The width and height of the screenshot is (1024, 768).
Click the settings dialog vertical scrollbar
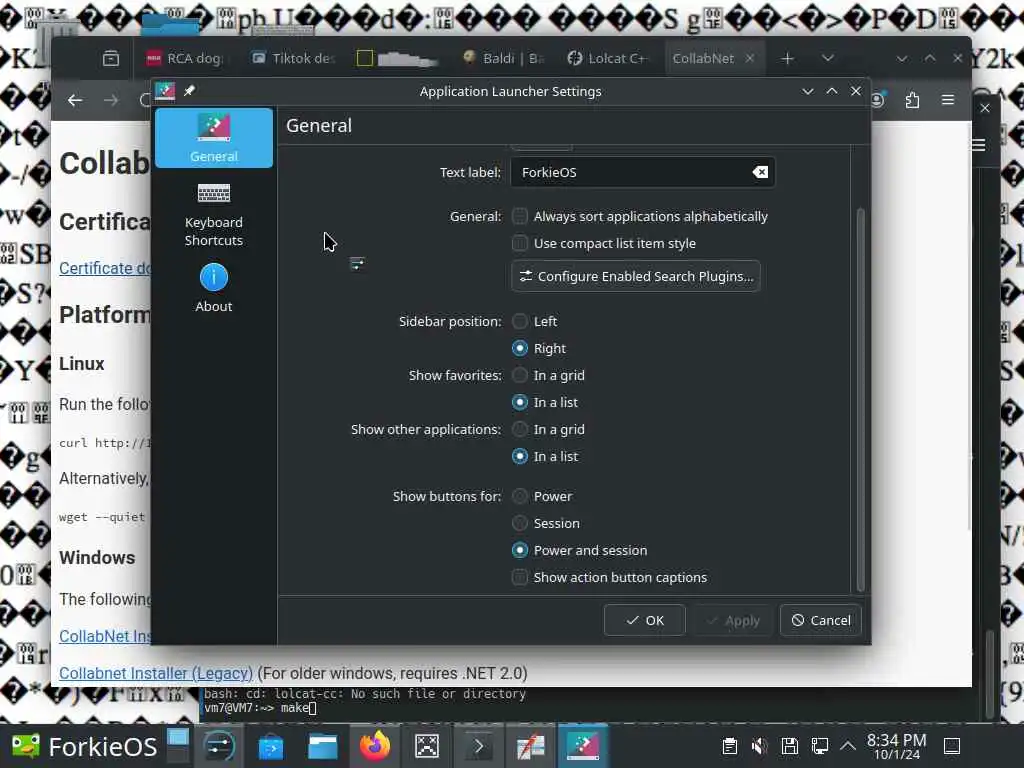pos(860,400)
